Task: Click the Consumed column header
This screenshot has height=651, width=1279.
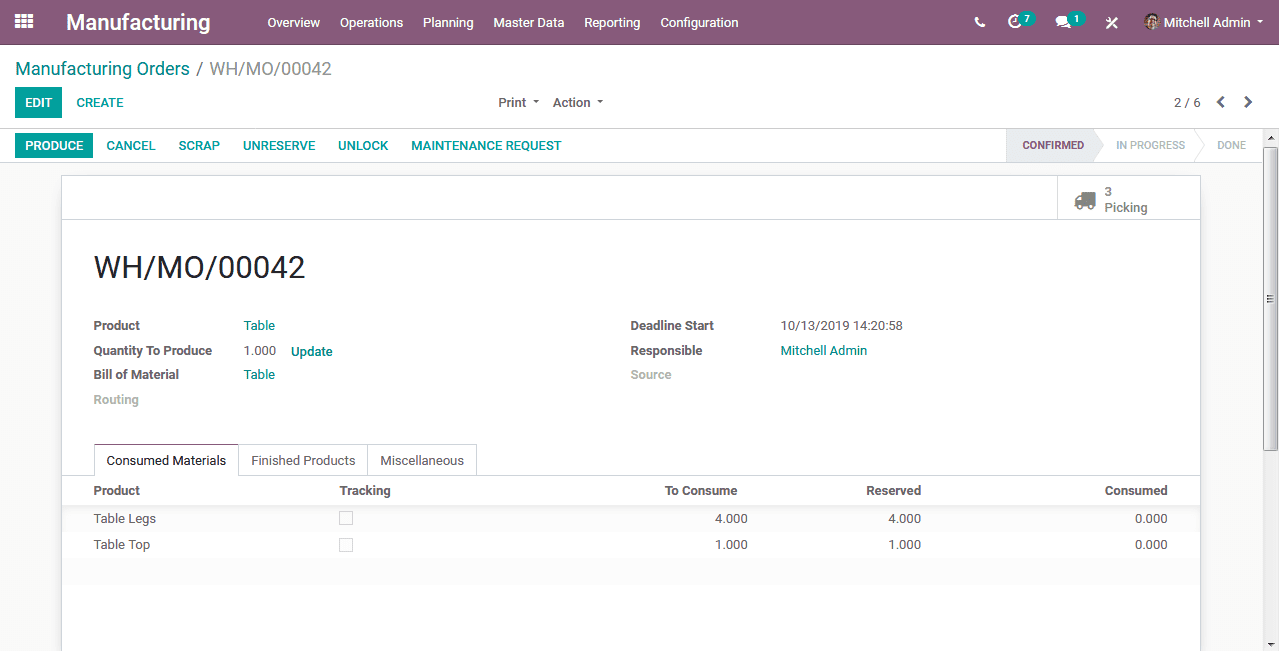Action: click(1136, 490)
